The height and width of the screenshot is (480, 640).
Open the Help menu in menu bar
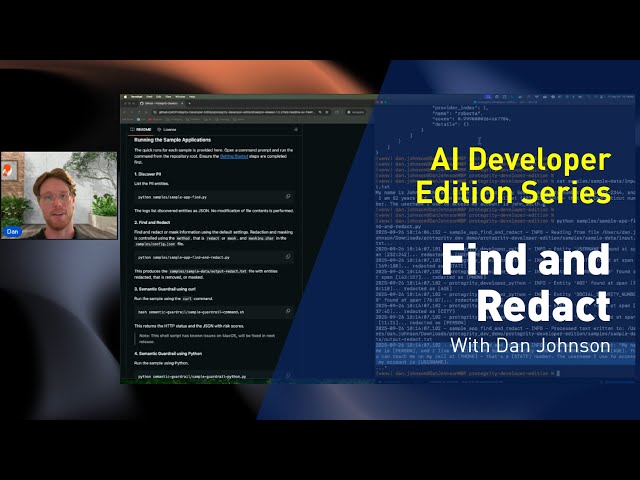coord(192,97)
